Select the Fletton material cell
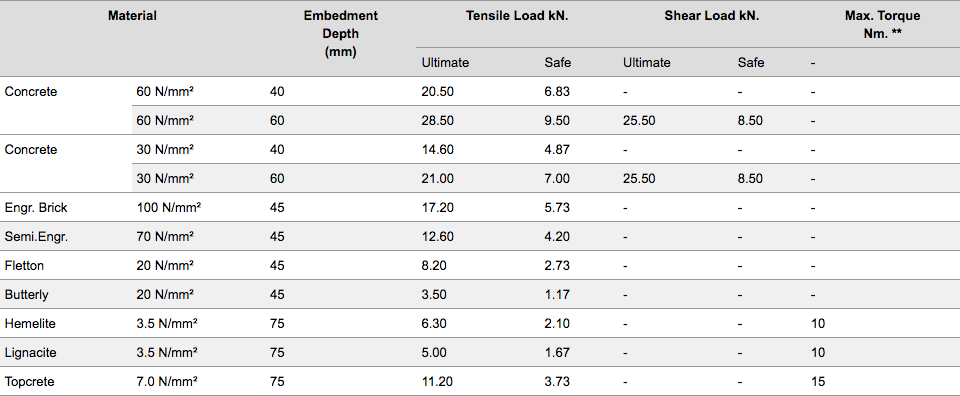This screenshot has width=960, height=396. [24, 266]
